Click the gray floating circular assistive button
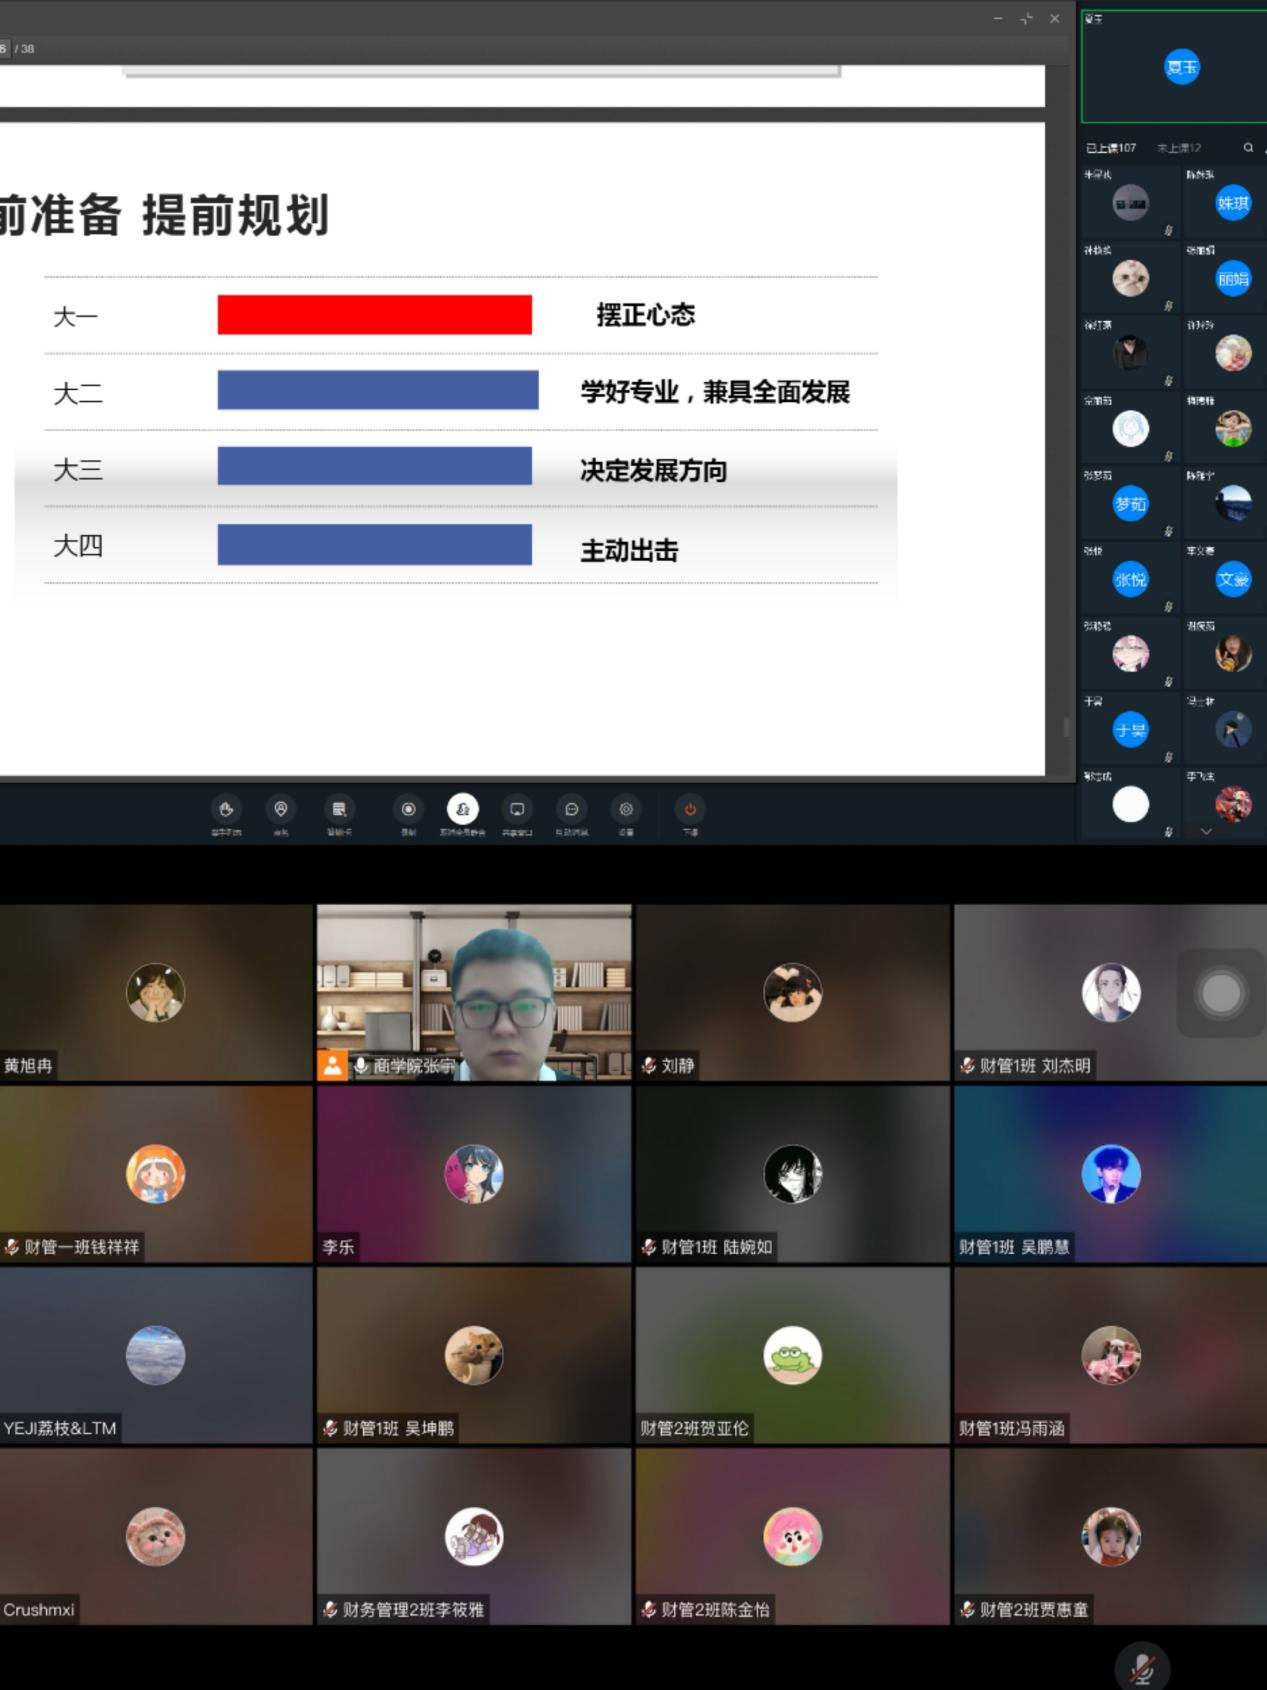1267x1690 pixels. (1220, 993)
